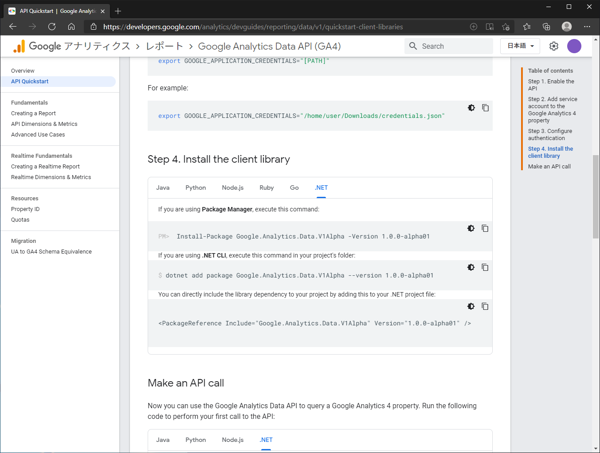This screenshot has width=600, height=453.
Task: Click the search magnifier icon
Action: click(x=413, y=46)
